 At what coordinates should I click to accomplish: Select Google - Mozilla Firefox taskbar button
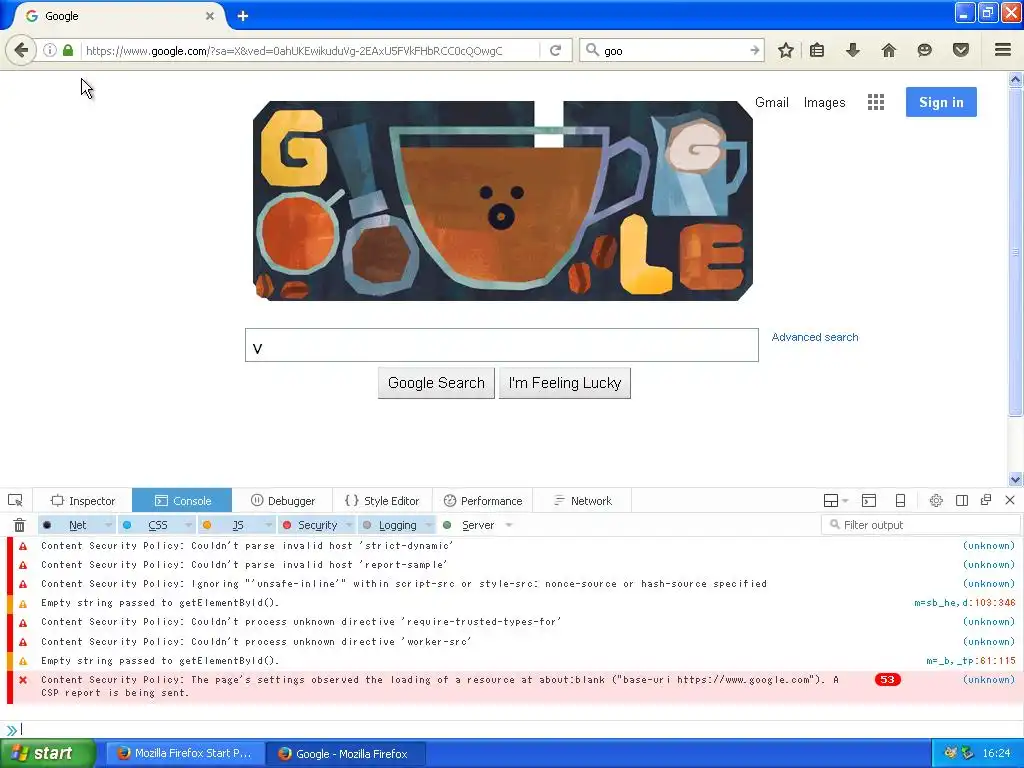pyautogui.click(x=347, y=754)
